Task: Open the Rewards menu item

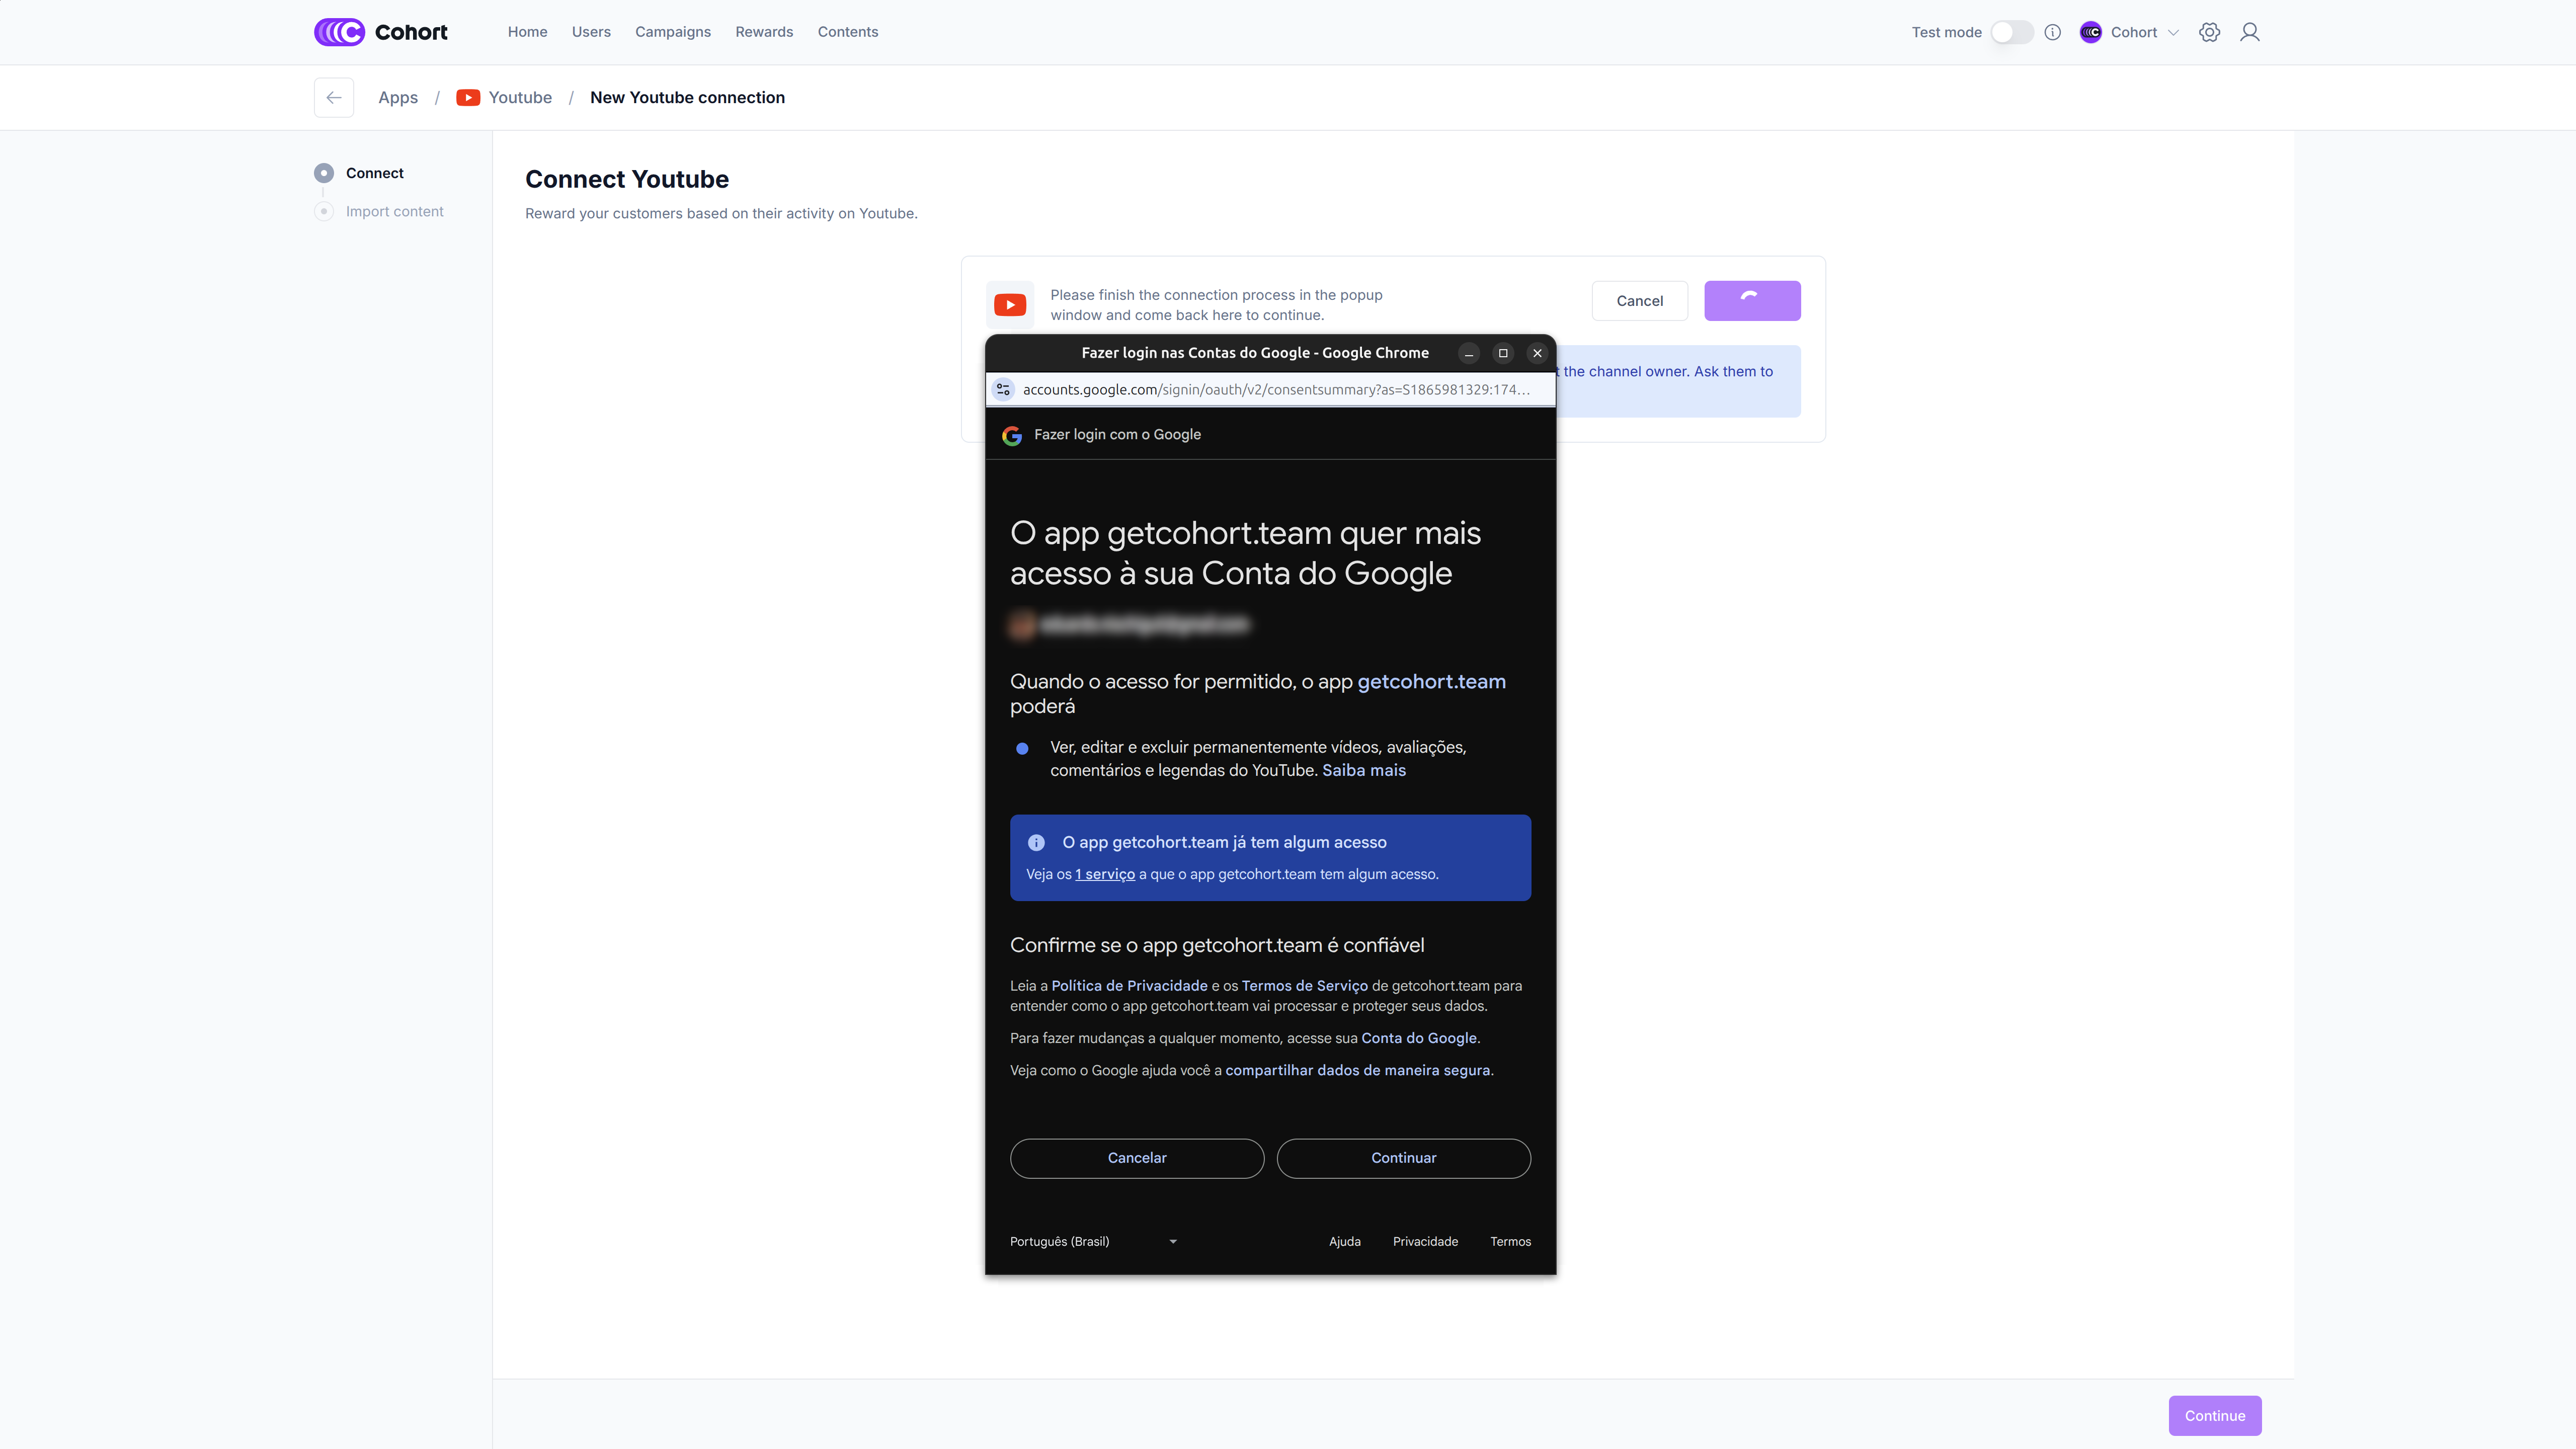Action: click(764, 32)
